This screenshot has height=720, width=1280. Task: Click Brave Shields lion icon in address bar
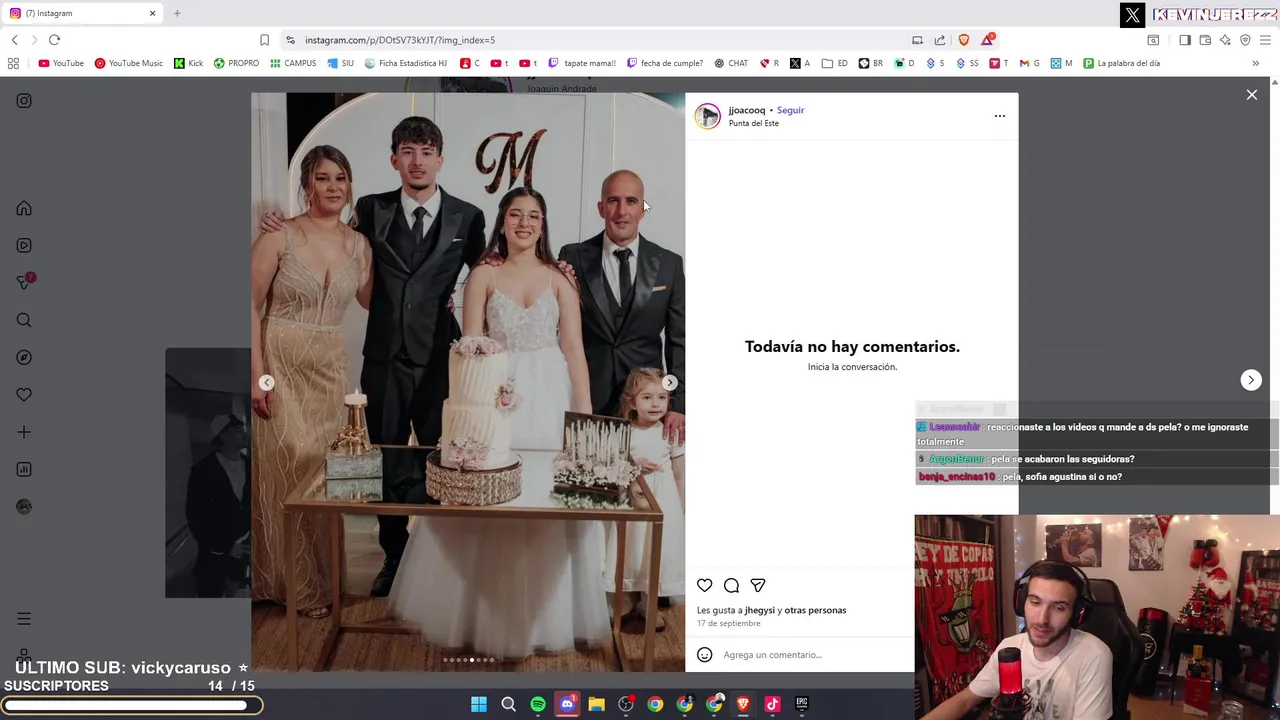coord(964,40)
